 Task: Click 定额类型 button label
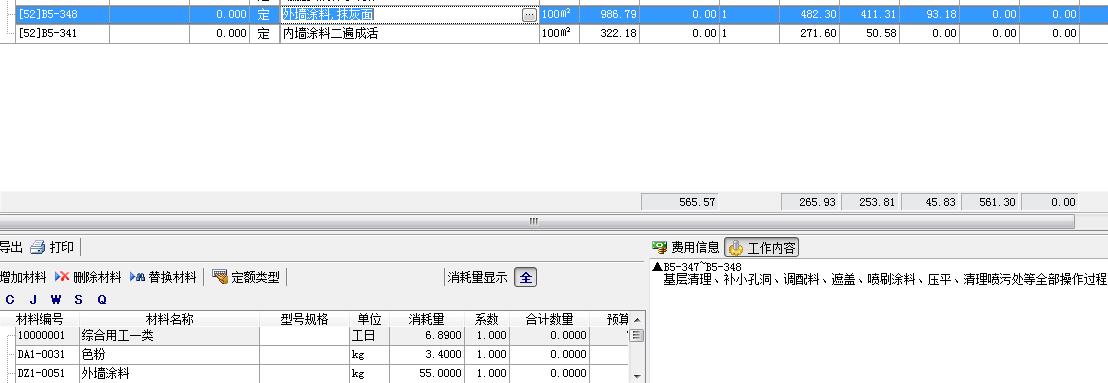pyautogui.click(x=256, y=278)
